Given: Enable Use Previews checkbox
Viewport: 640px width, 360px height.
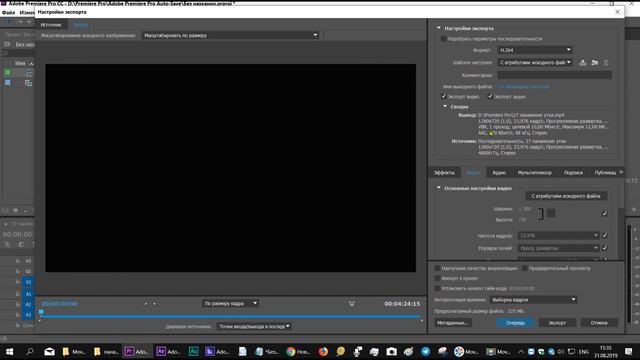Looking at the screenshot, I should (525, 268).
